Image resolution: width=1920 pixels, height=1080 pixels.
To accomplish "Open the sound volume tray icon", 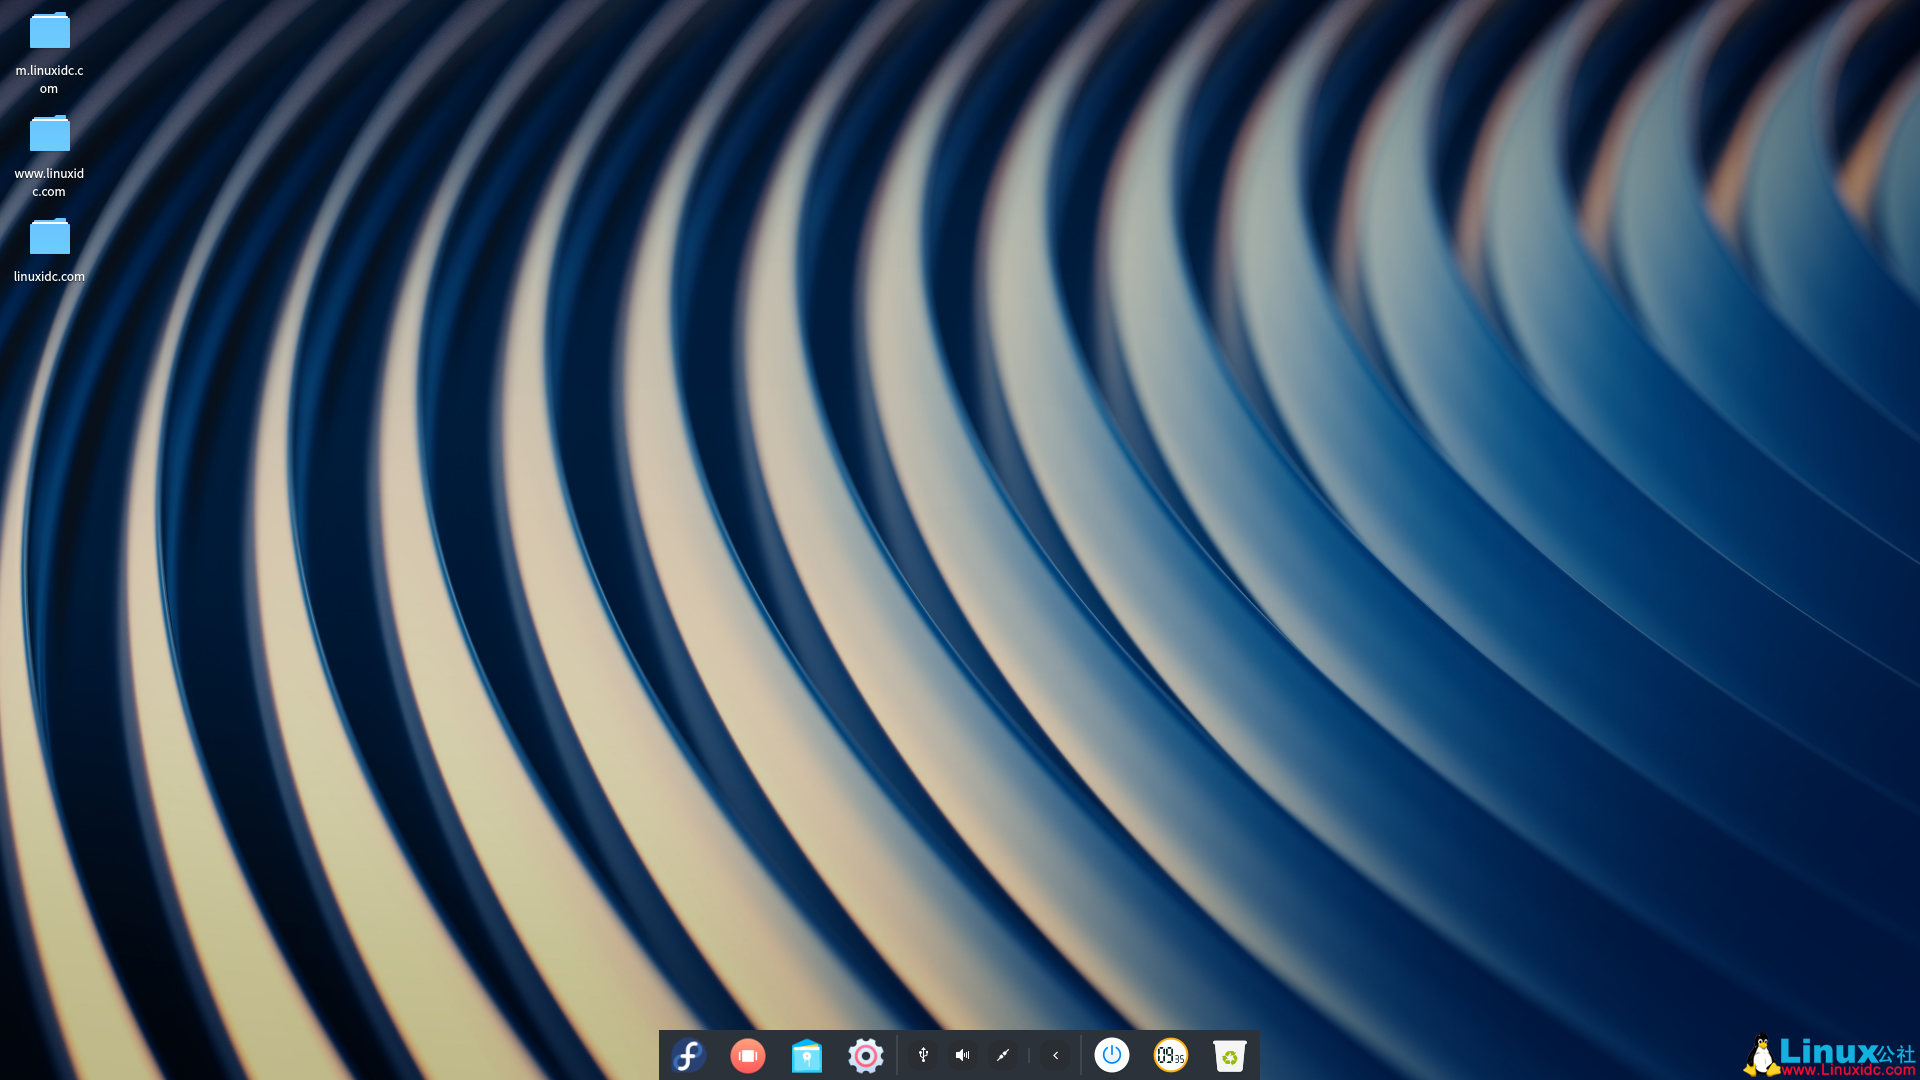I will [962, 1055].
